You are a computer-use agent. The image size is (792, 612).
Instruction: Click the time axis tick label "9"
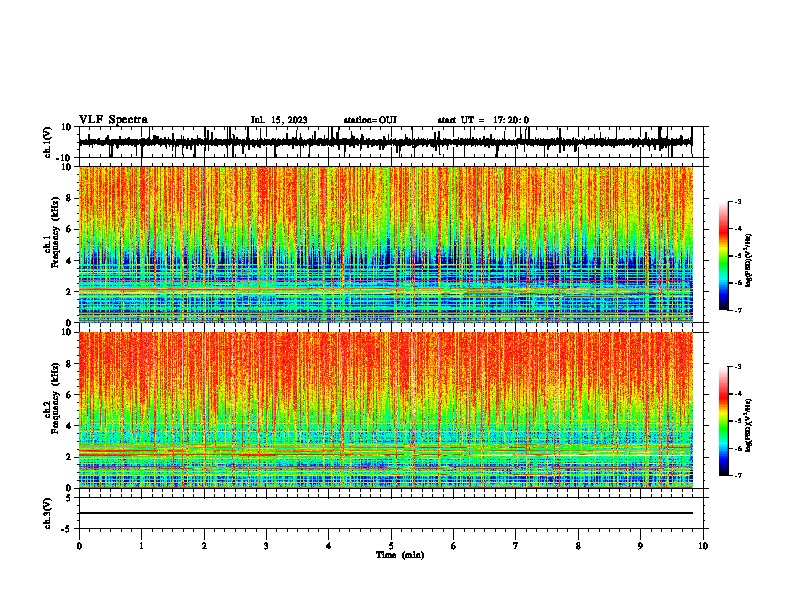(x=640, y=546)
